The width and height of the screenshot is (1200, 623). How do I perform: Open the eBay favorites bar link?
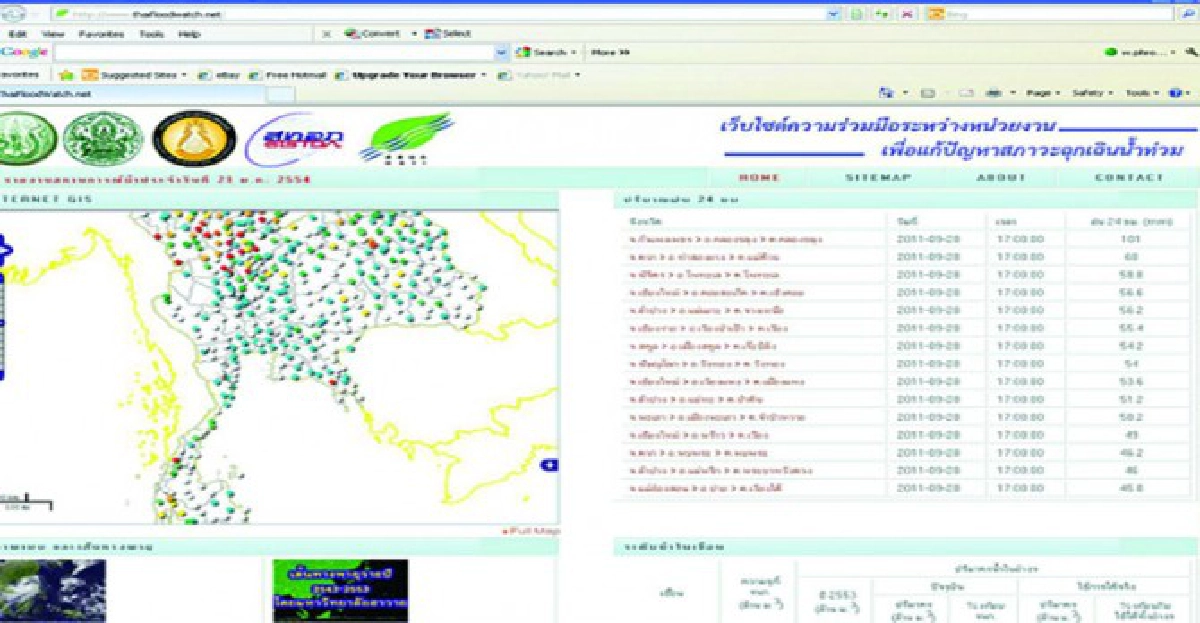(x=220, y=74)
